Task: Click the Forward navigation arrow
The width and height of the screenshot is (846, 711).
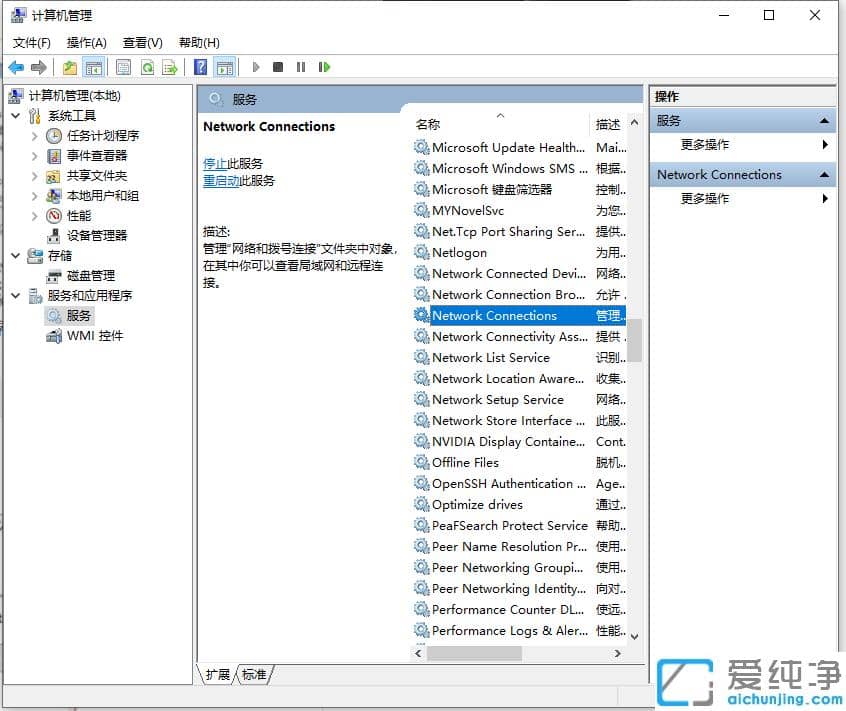Action: pyautogui.click(x=40, y=67)
